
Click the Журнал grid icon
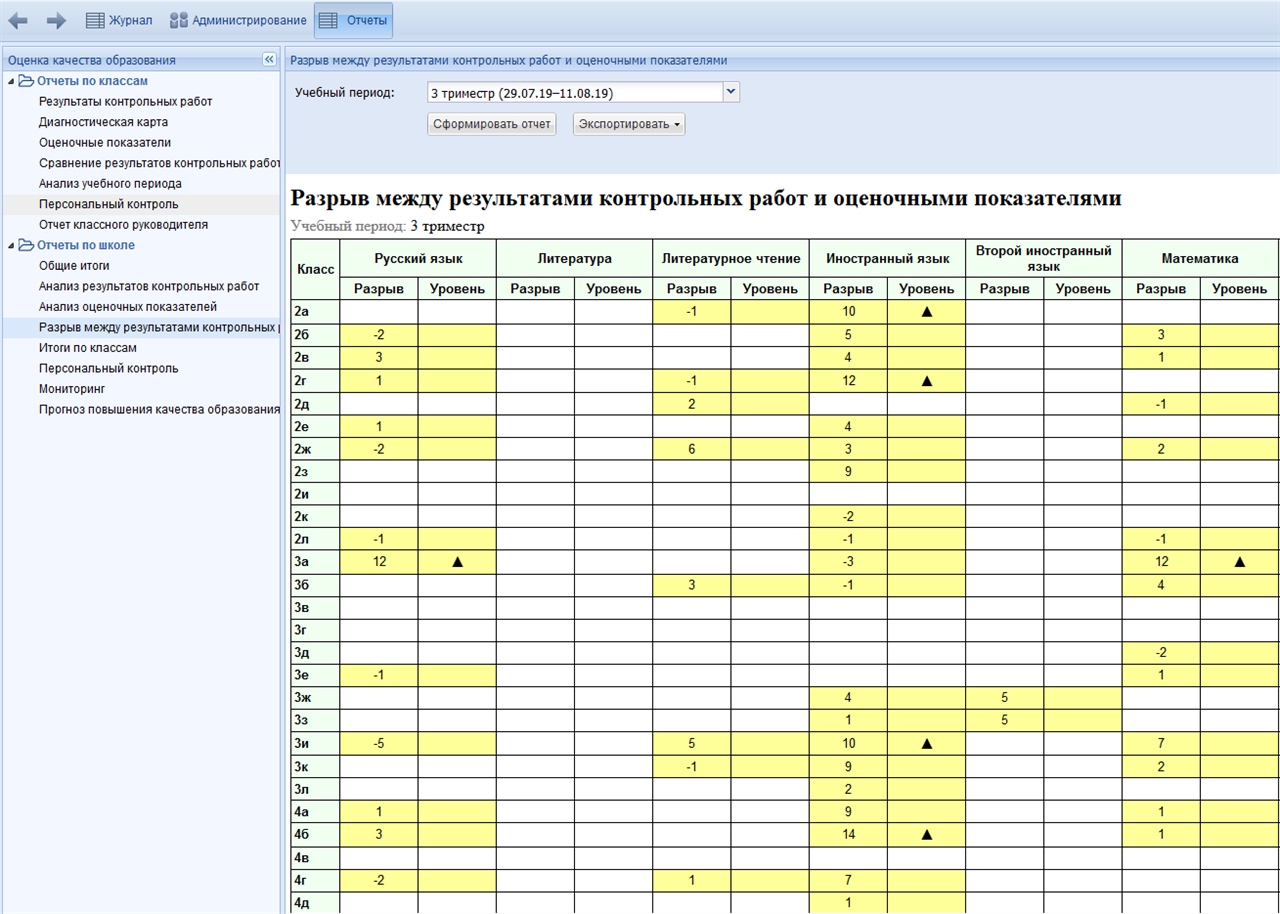95,20
